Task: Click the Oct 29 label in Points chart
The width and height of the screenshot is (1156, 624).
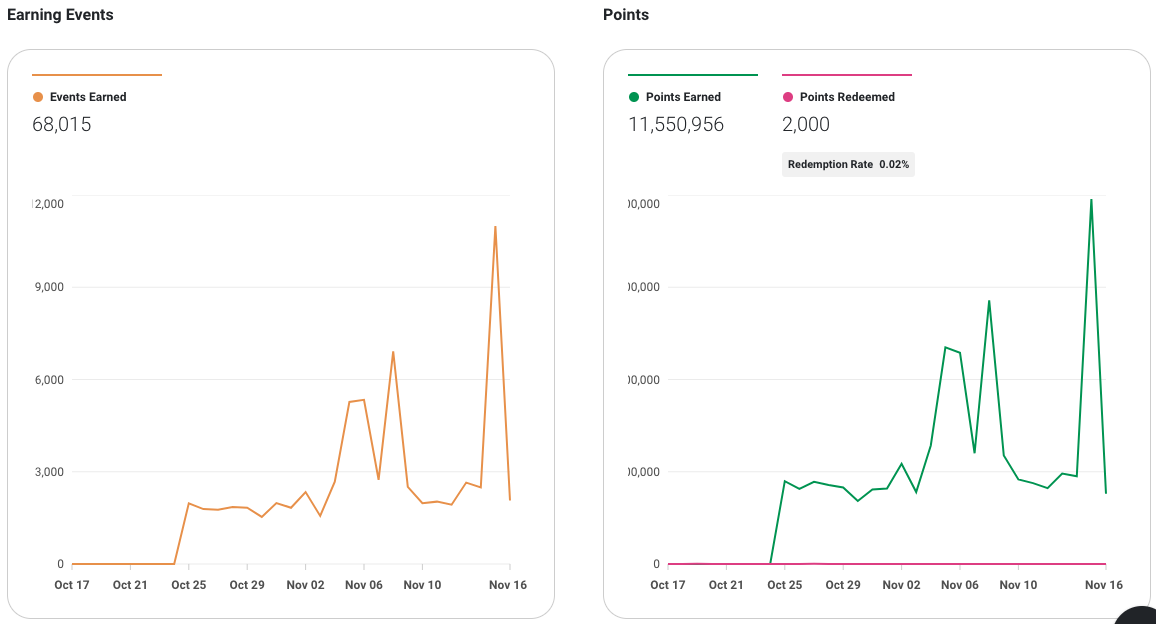Action: [843, 585]
